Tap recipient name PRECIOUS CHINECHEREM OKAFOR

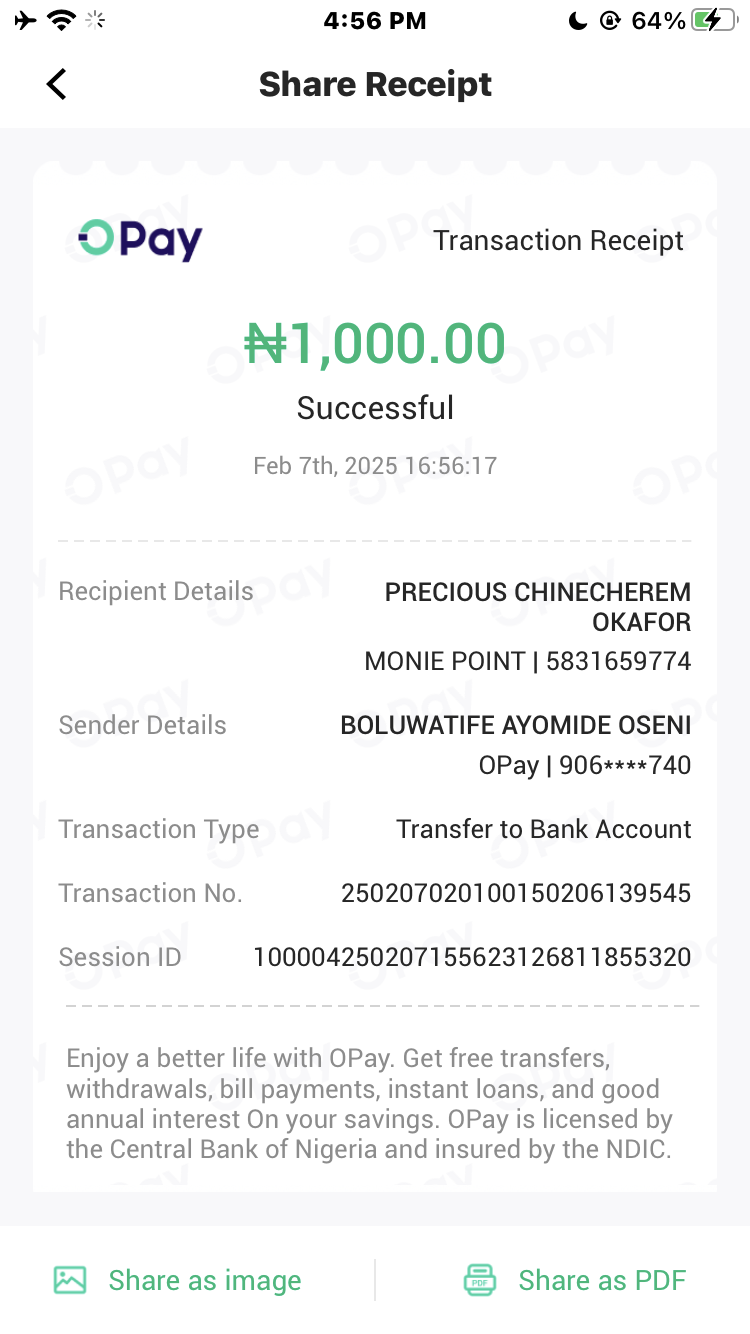coord(538,606)
